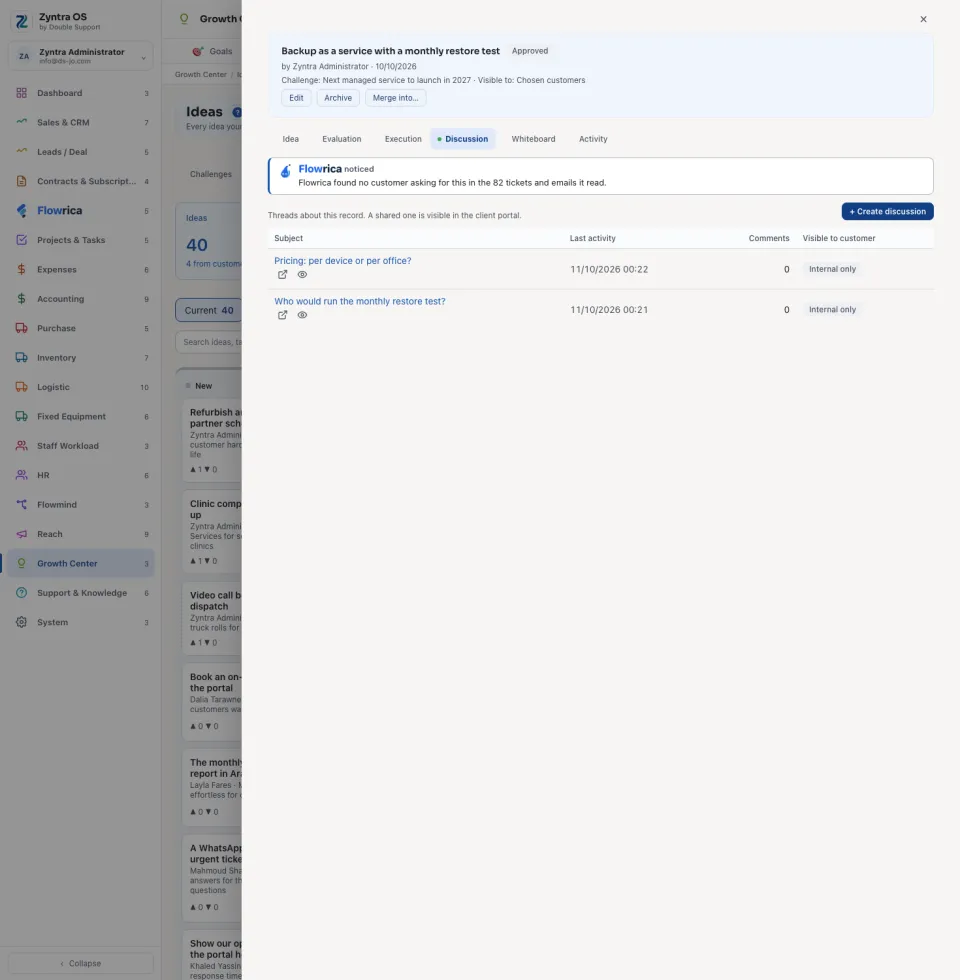Click the Current 40 filter button
This screenshot has height=980, width=960.
pyautogui.click(x=209, y=310)
